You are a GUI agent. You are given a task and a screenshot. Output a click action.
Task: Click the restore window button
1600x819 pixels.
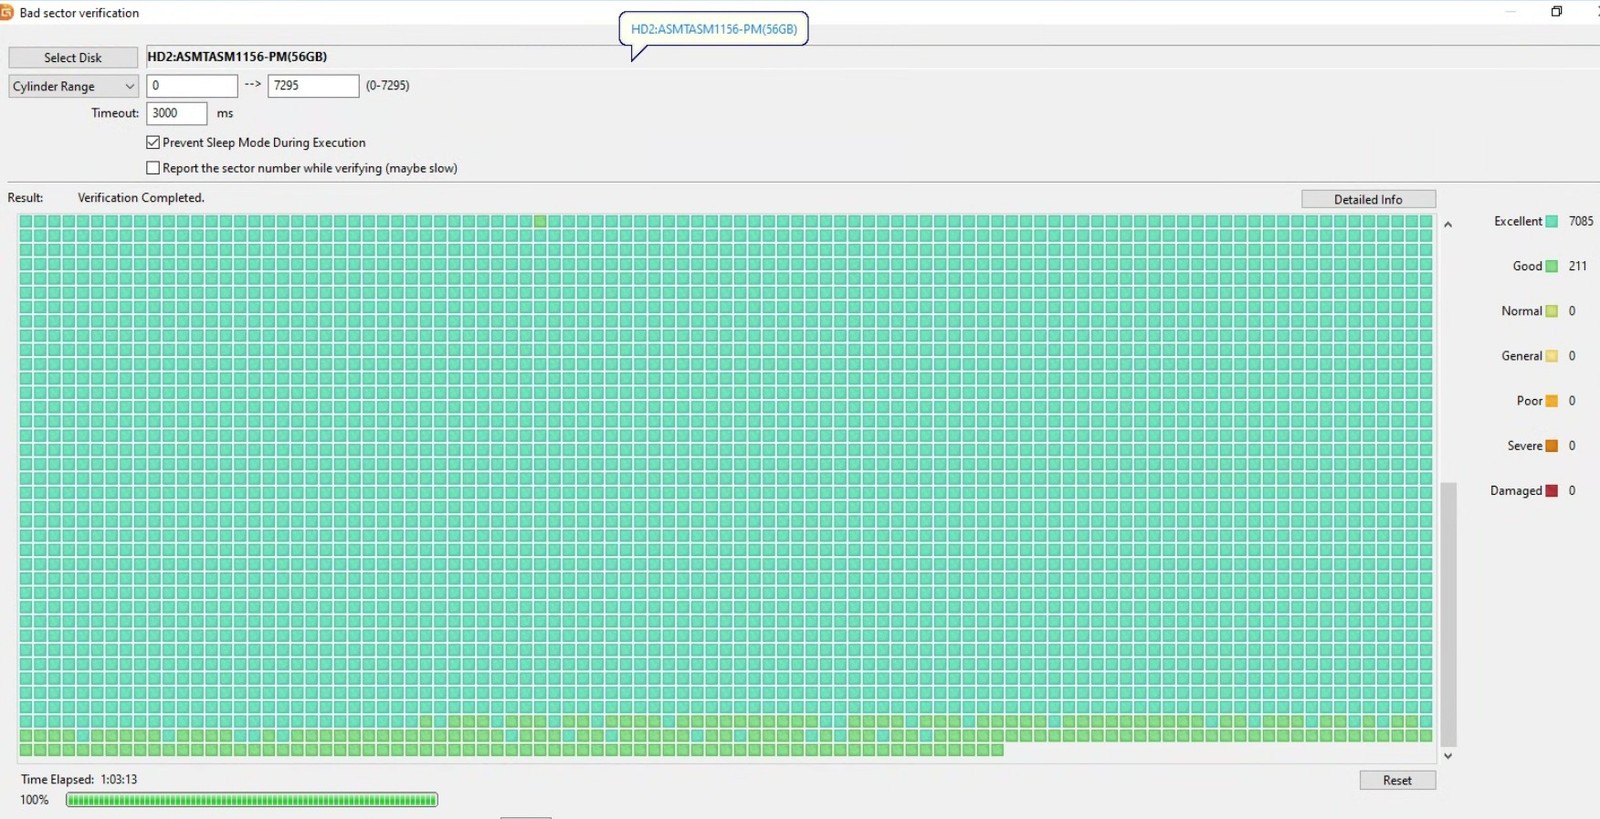(1556, 12)
